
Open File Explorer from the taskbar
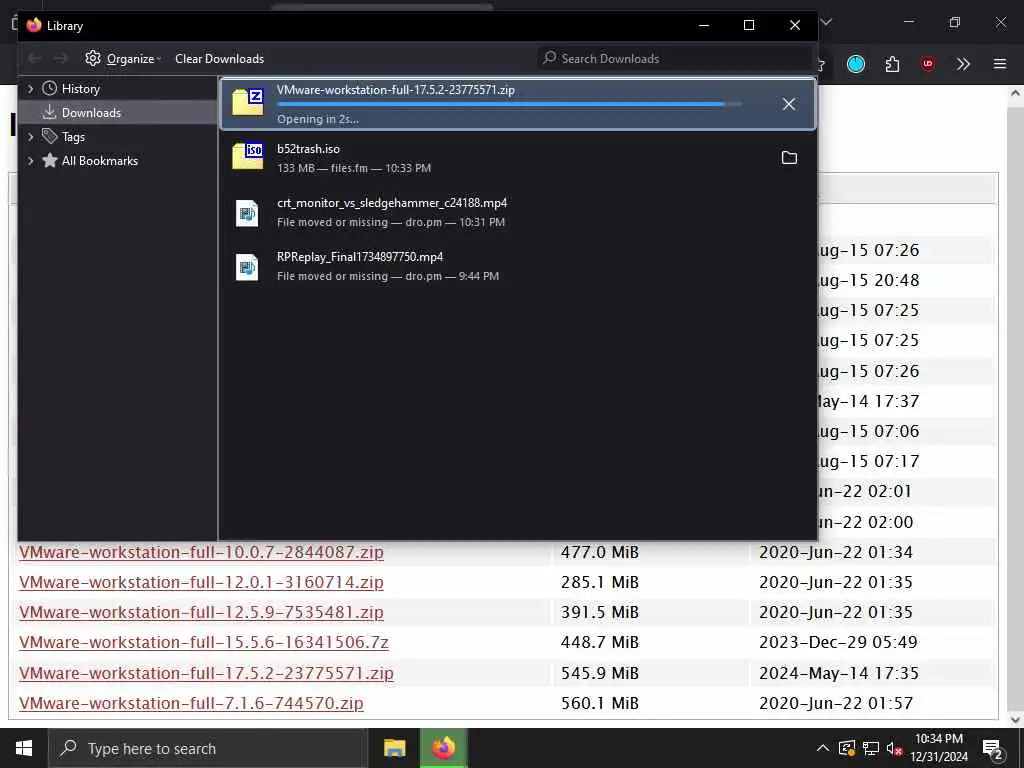(x=394, y=748)
